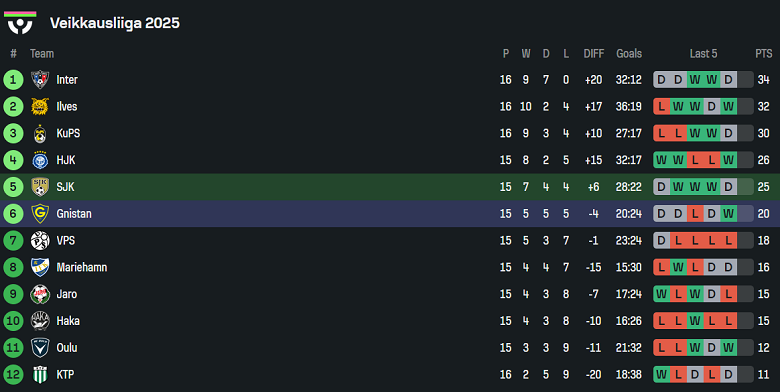Open the Oulu team name link

pos(67,348)
